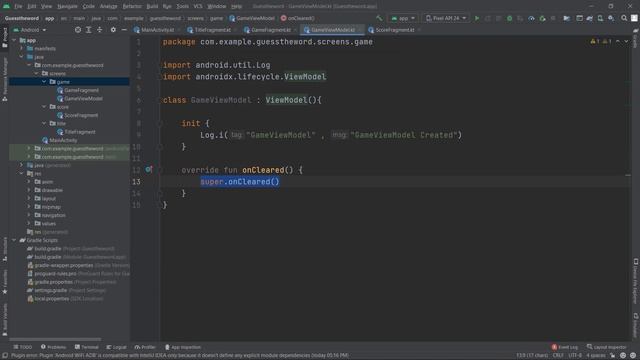This screenshot has height=360, width=640.
Task: Click the Layout Inspector button in status bar
Action: (x=606, y=347)
